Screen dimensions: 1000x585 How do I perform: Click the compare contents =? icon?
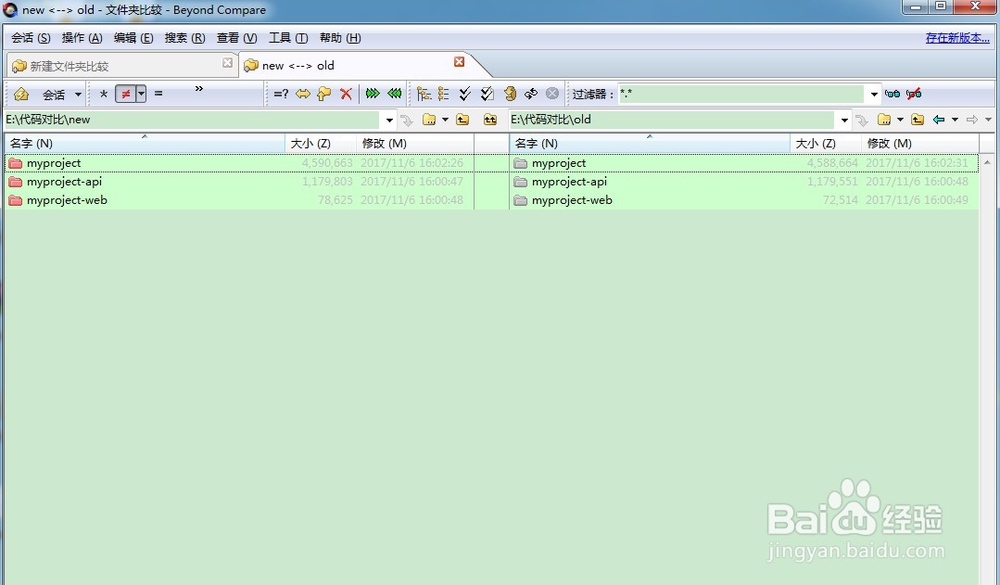[278, 94]
